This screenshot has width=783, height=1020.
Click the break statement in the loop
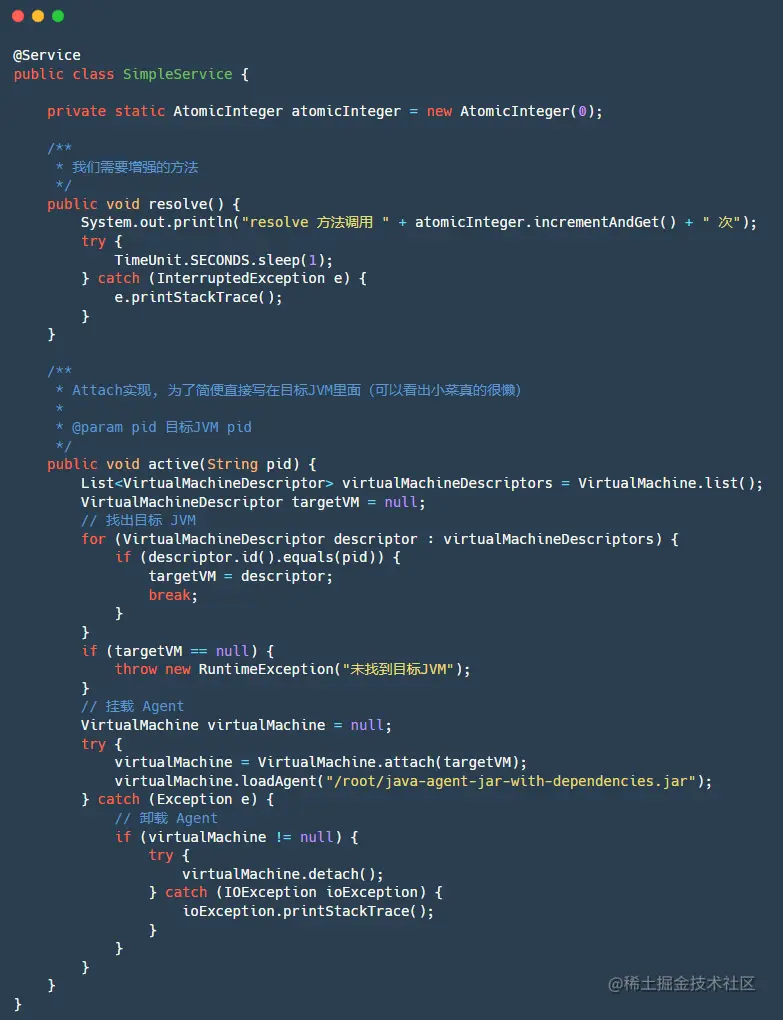(x=173, y=595)
